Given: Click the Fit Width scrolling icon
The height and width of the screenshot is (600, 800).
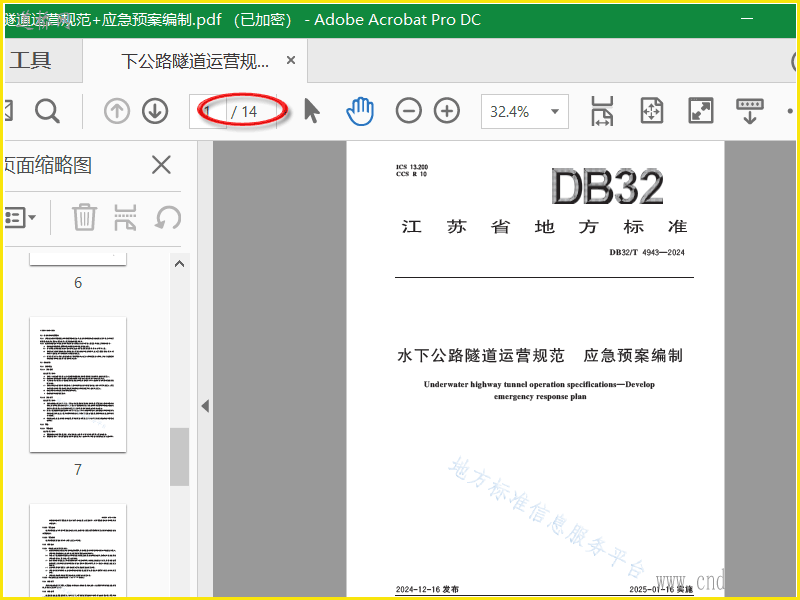Looking at the screenshot, I should pos(602,111).
